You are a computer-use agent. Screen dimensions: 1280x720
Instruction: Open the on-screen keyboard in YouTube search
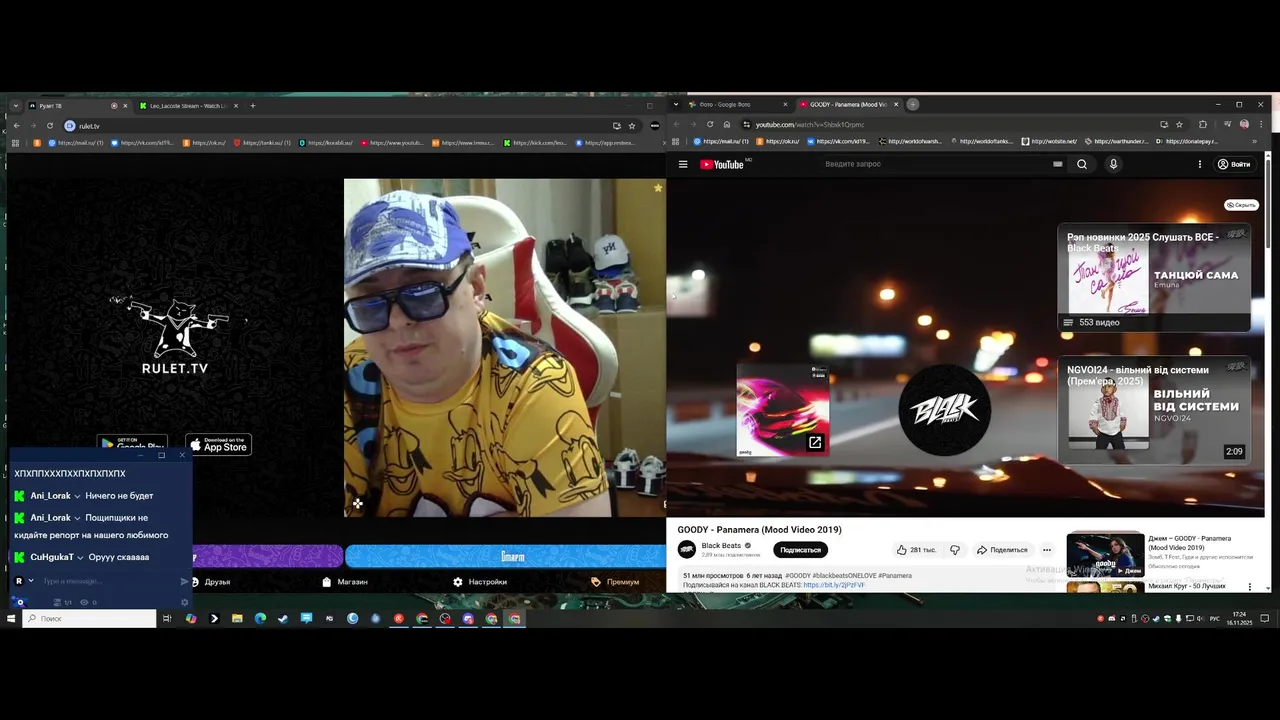click(1057, 164)
